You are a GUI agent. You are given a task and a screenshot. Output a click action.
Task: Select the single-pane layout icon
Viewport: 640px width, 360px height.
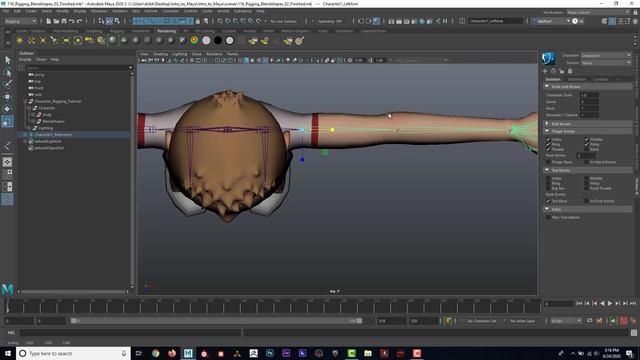click(x=7, y=162)
